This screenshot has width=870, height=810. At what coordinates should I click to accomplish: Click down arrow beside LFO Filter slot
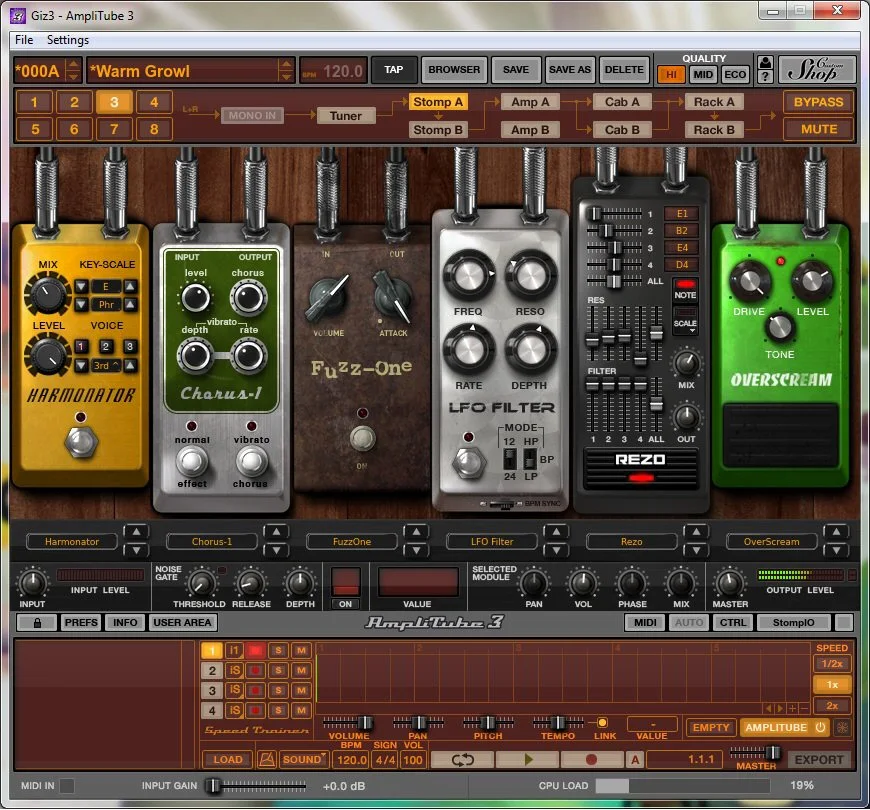coord(556,550)
